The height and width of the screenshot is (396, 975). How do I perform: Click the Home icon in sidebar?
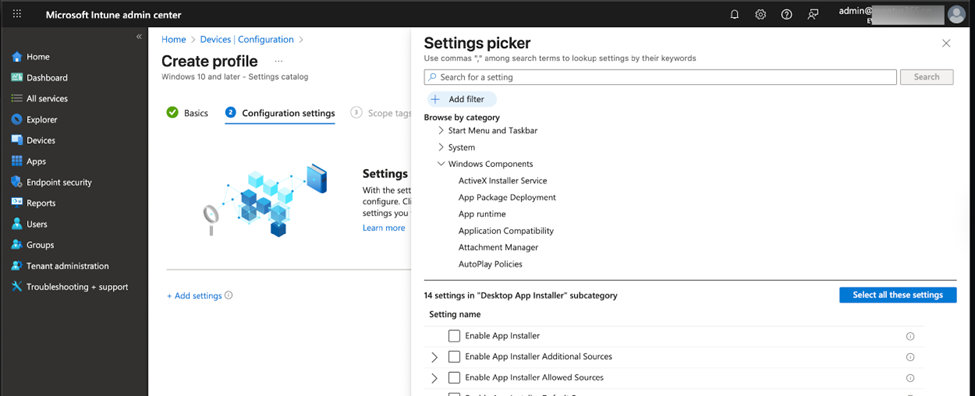click(x=17, y=57)
